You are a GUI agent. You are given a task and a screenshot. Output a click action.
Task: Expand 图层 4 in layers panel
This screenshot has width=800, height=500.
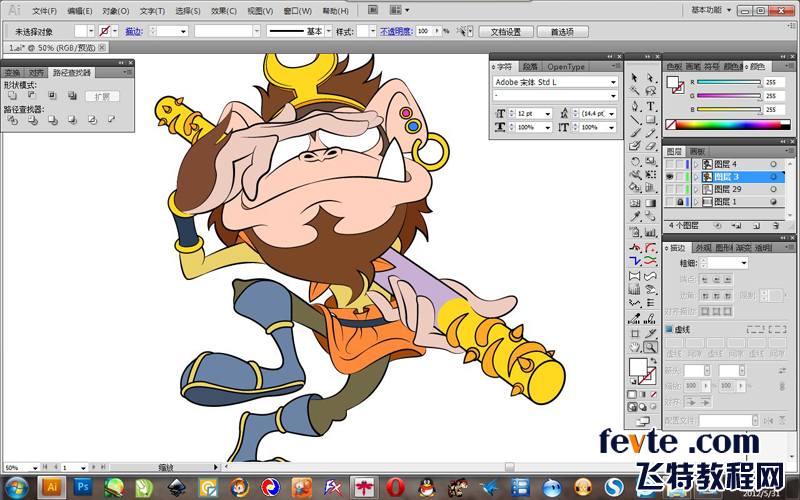pos(696,164)
